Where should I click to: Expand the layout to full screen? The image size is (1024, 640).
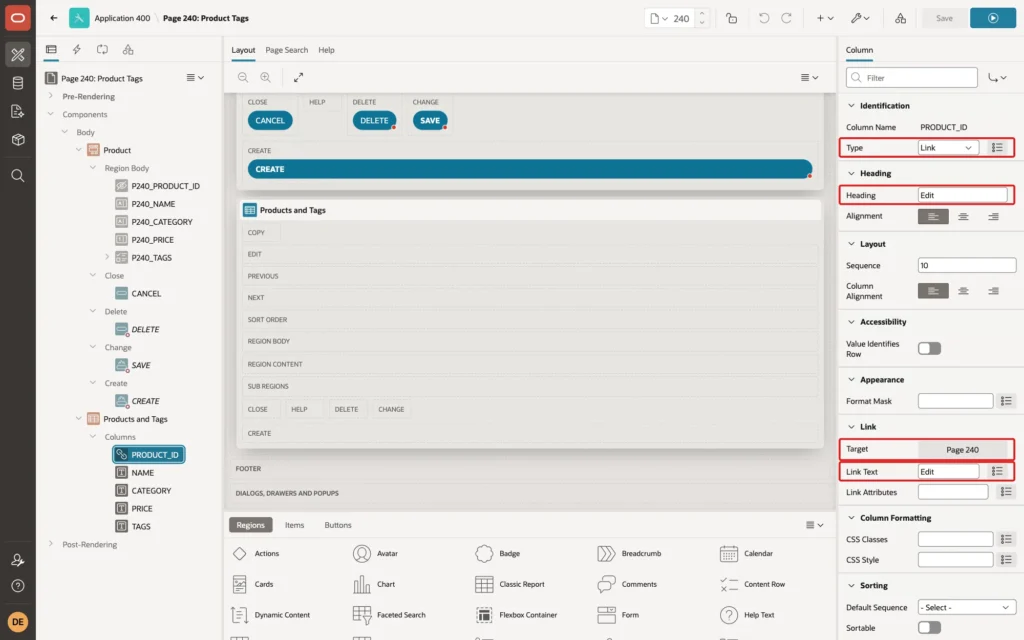point(298,77)
